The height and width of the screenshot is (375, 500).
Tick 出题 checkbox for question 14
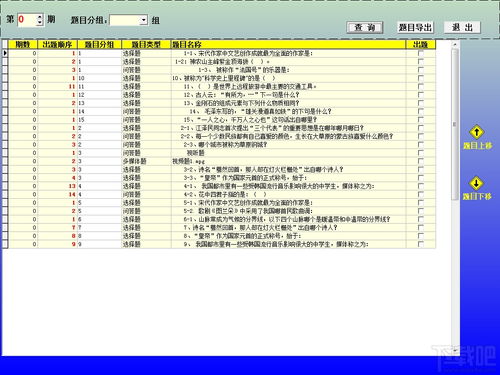point(421,112)
